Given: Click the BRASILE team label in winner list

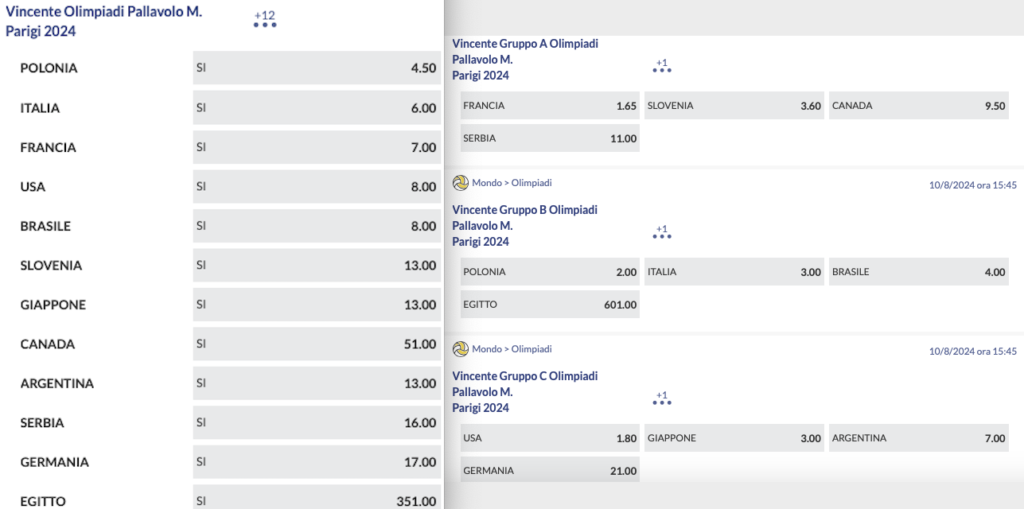Looking at the screenshot, I should [46, 226].
